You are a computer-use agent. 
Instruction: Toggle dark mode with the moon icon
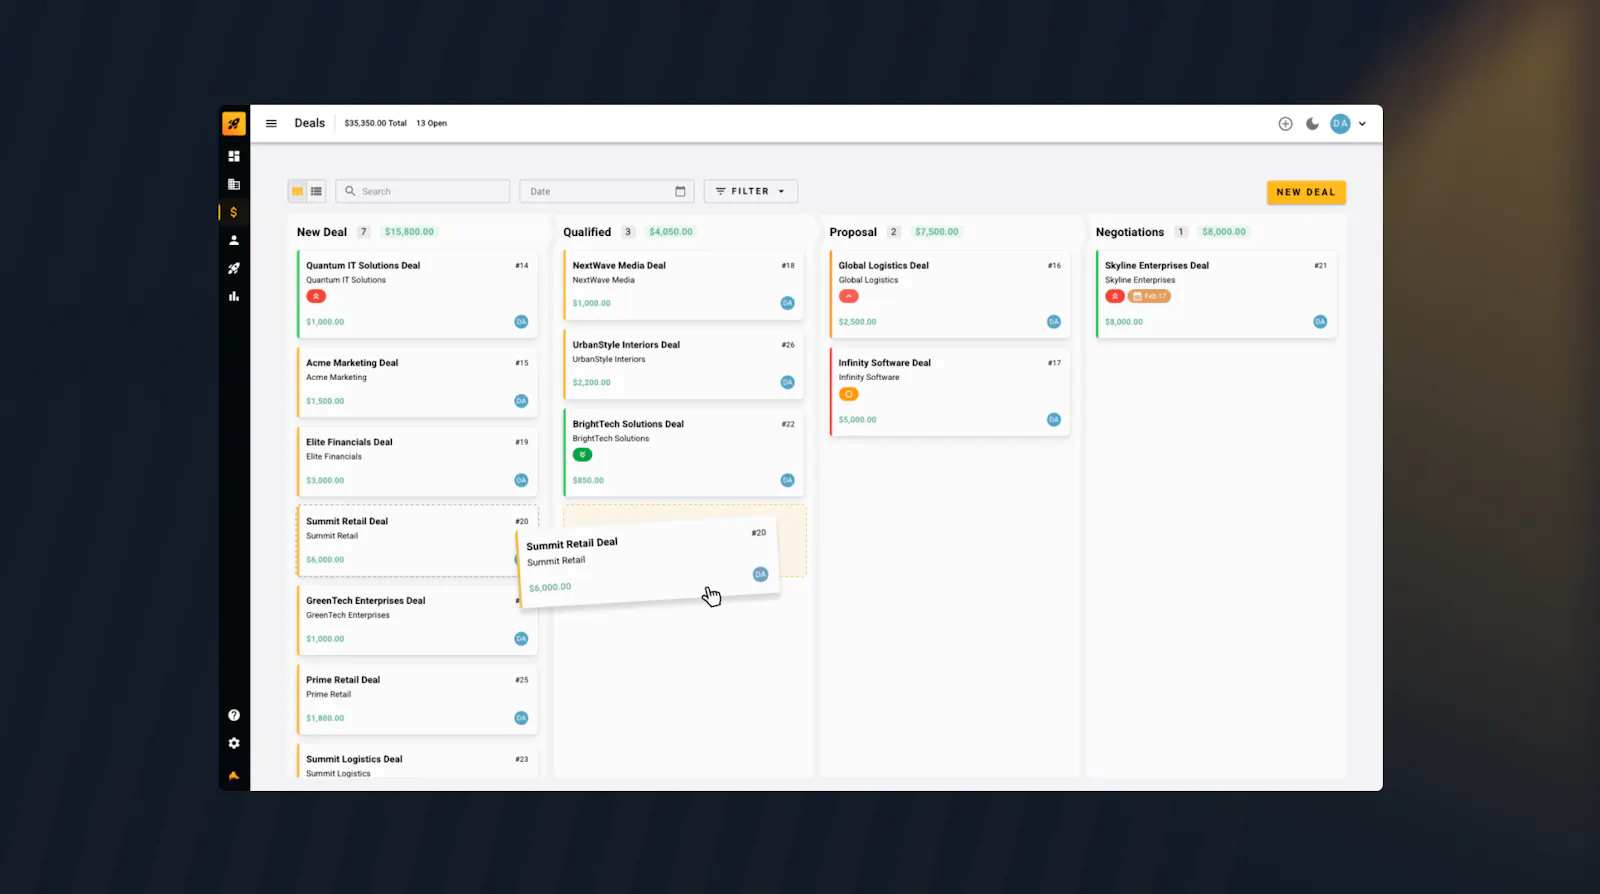coord(1312,124)
